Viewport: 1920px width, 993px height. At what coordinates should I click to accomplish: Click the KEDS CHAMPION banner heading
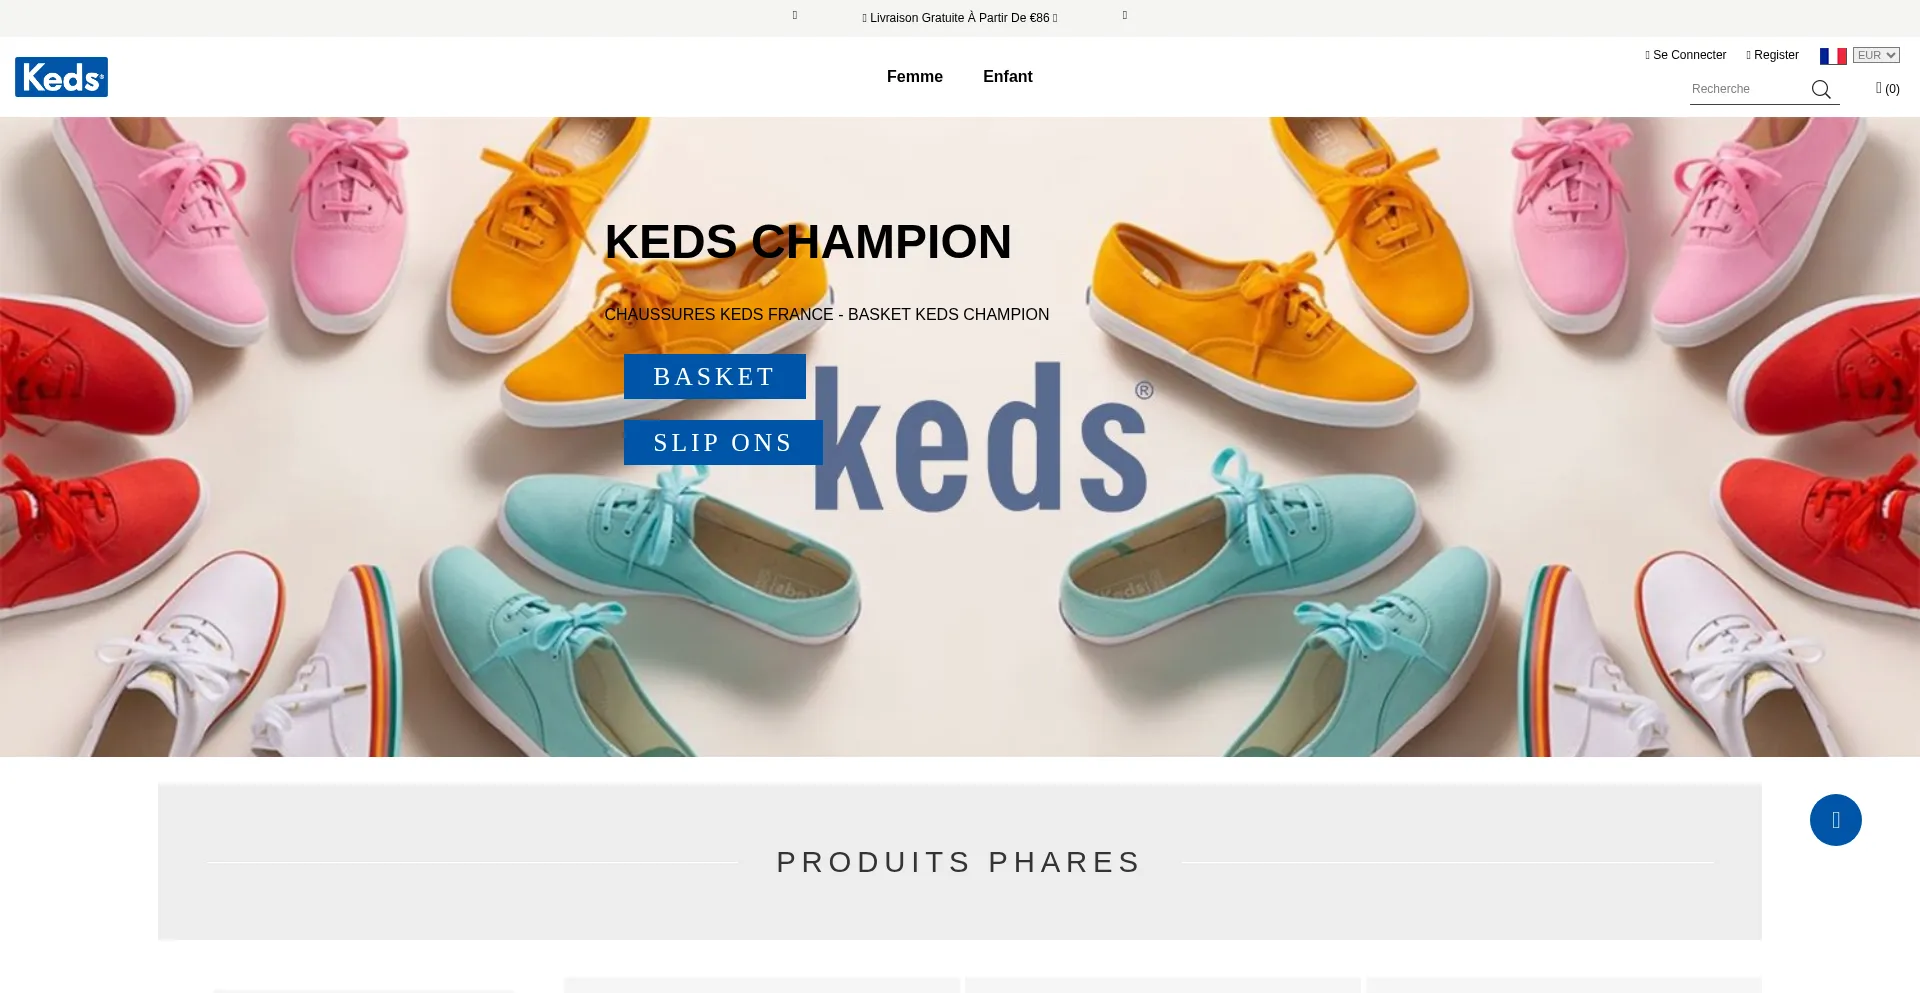click(x=808, y=242)
